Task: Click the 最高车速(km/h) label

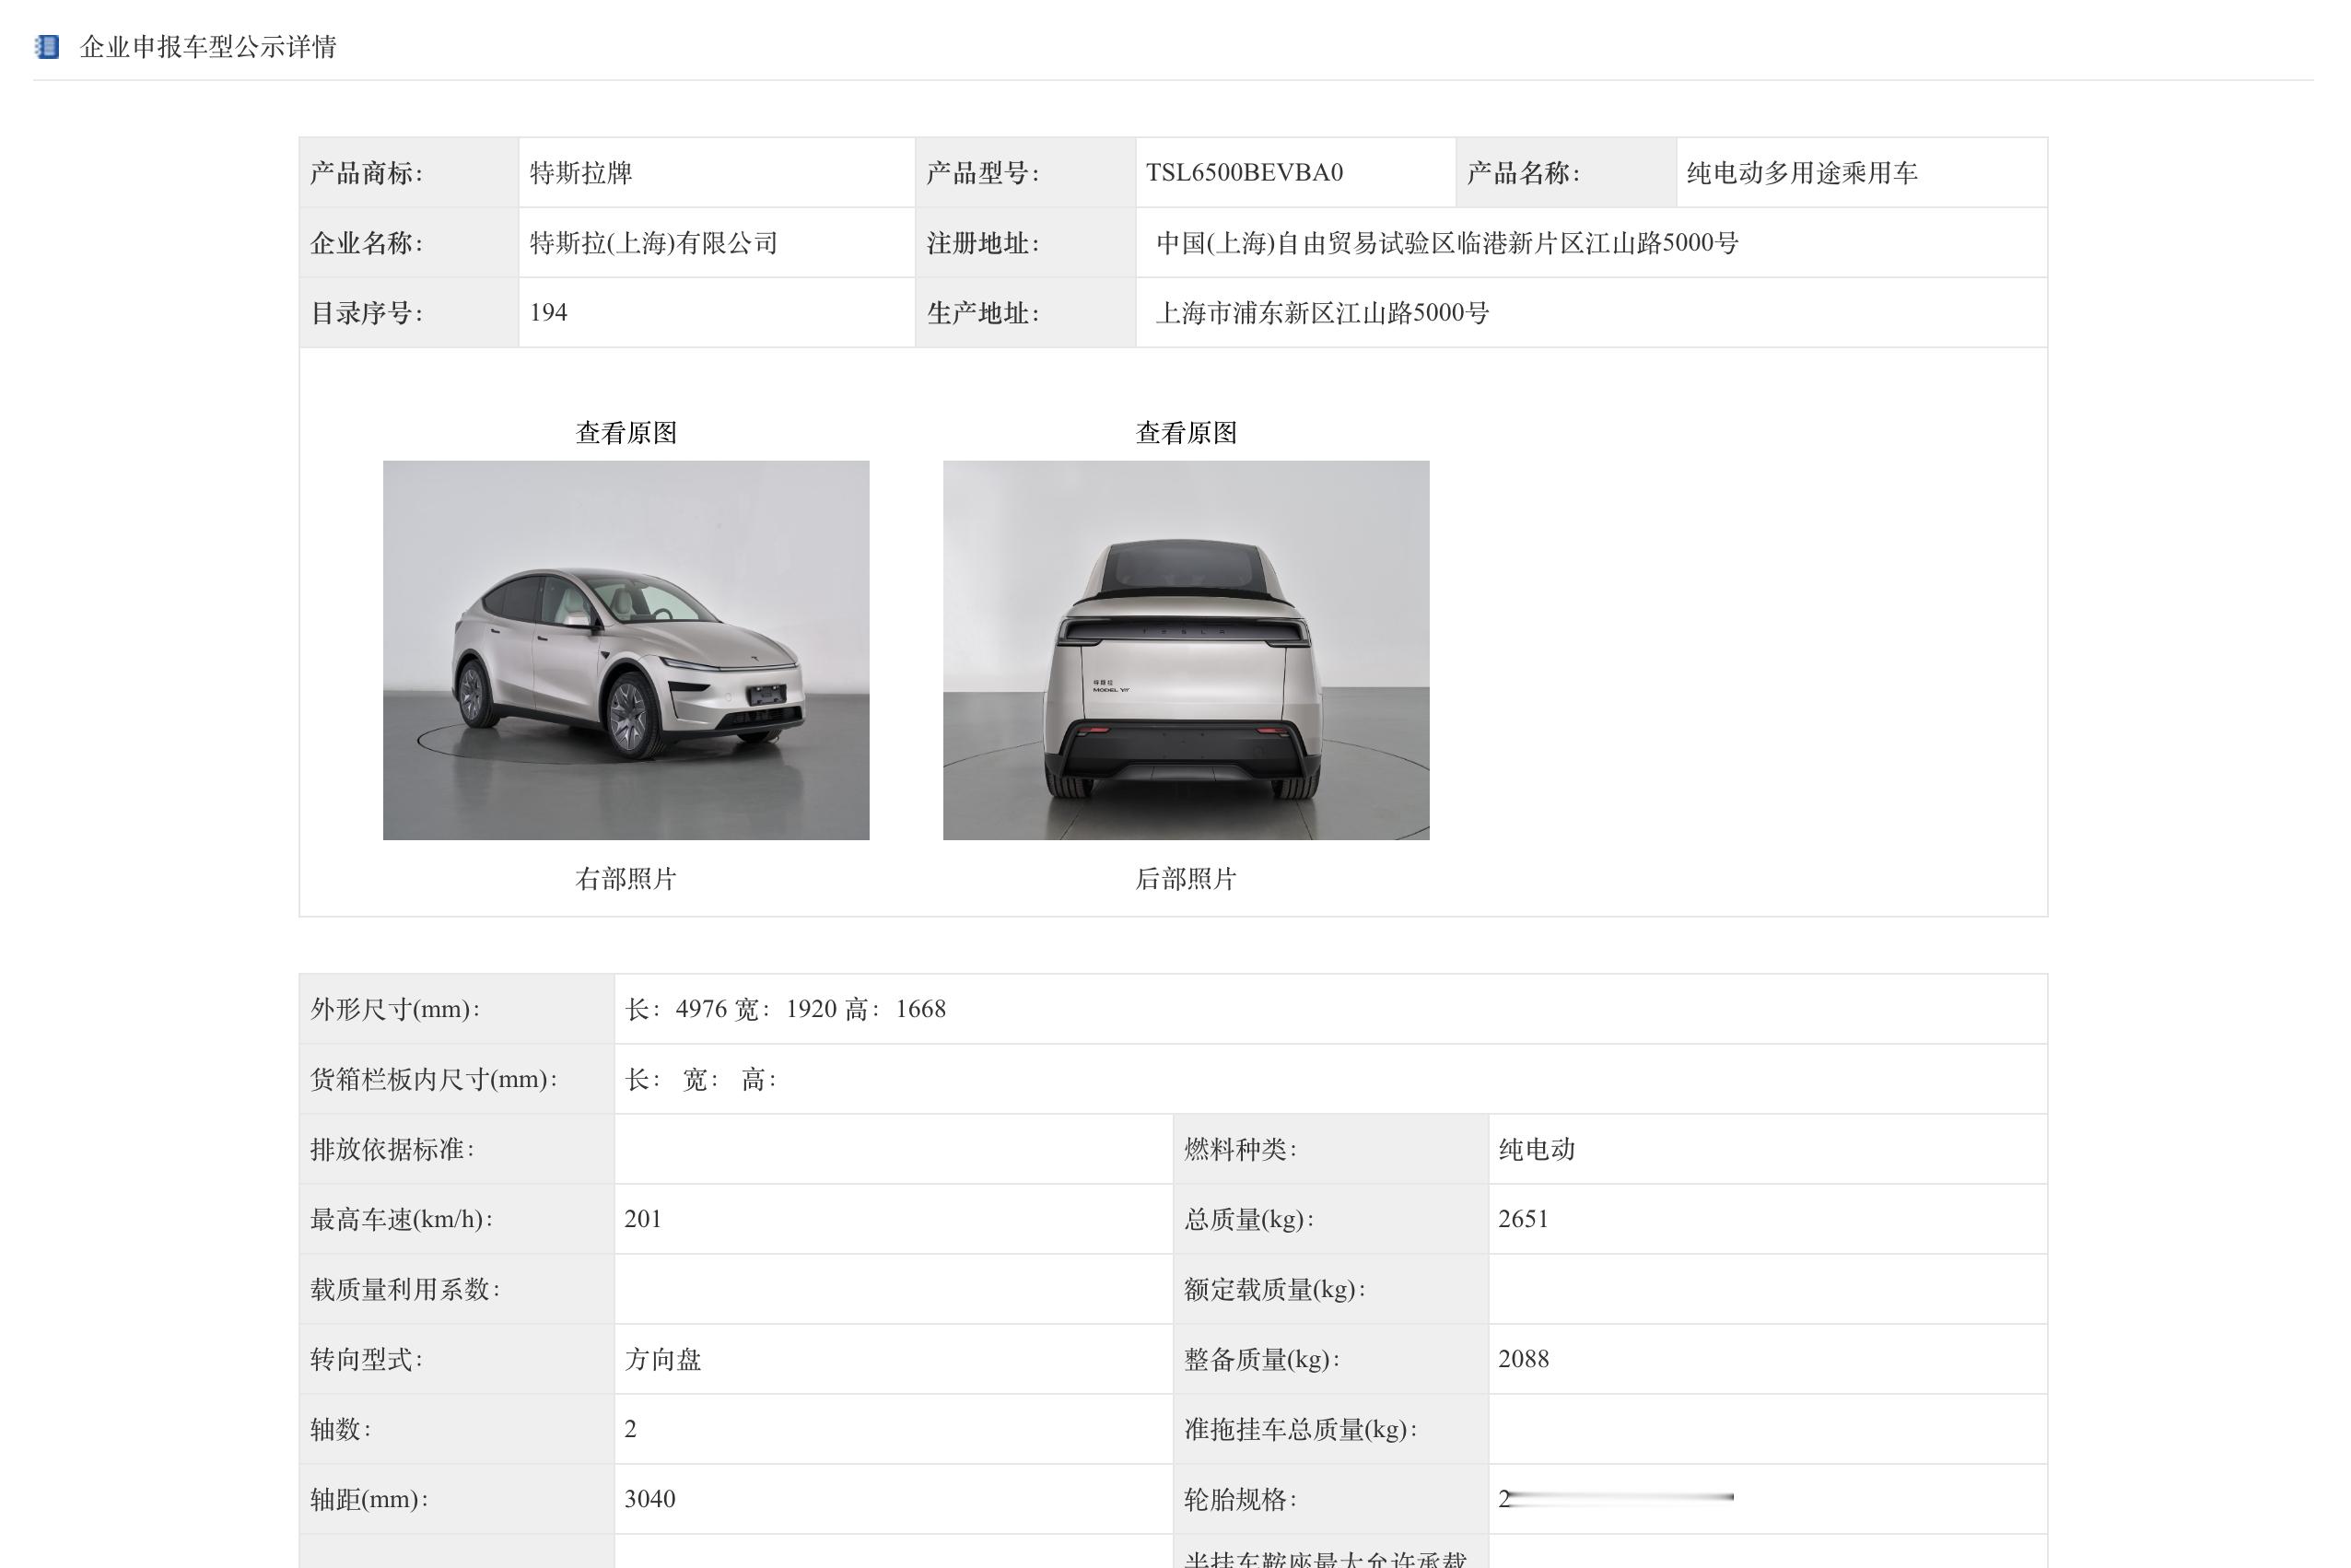Action: click(x=401, y=1219)
